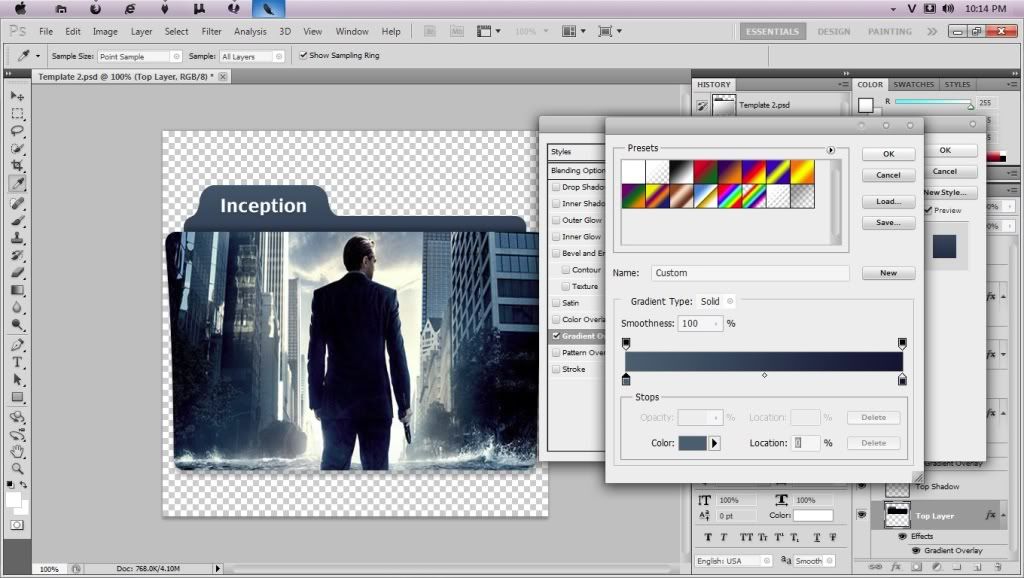This screenshot has height=578, width=1024.
Task: Switch to the Styles panel tab
Action: 957,84
